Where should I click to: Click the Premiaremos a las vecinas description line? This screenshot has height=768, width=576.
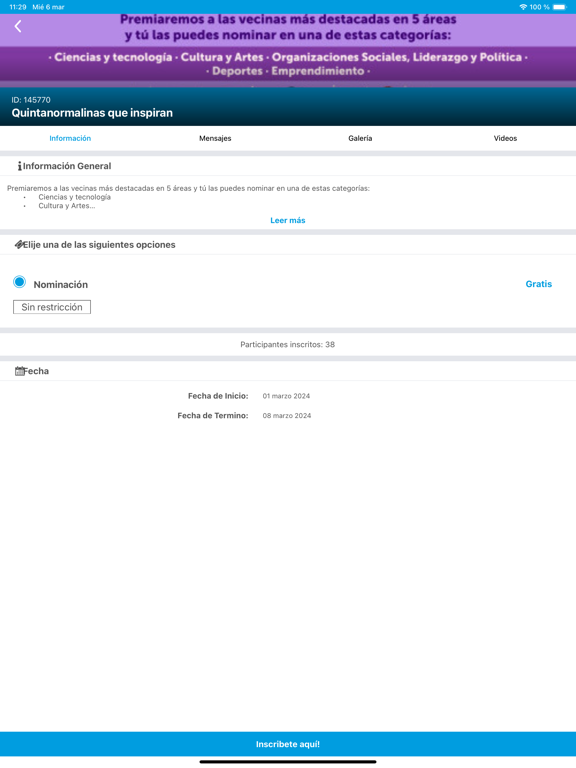(x=188, y=188)
